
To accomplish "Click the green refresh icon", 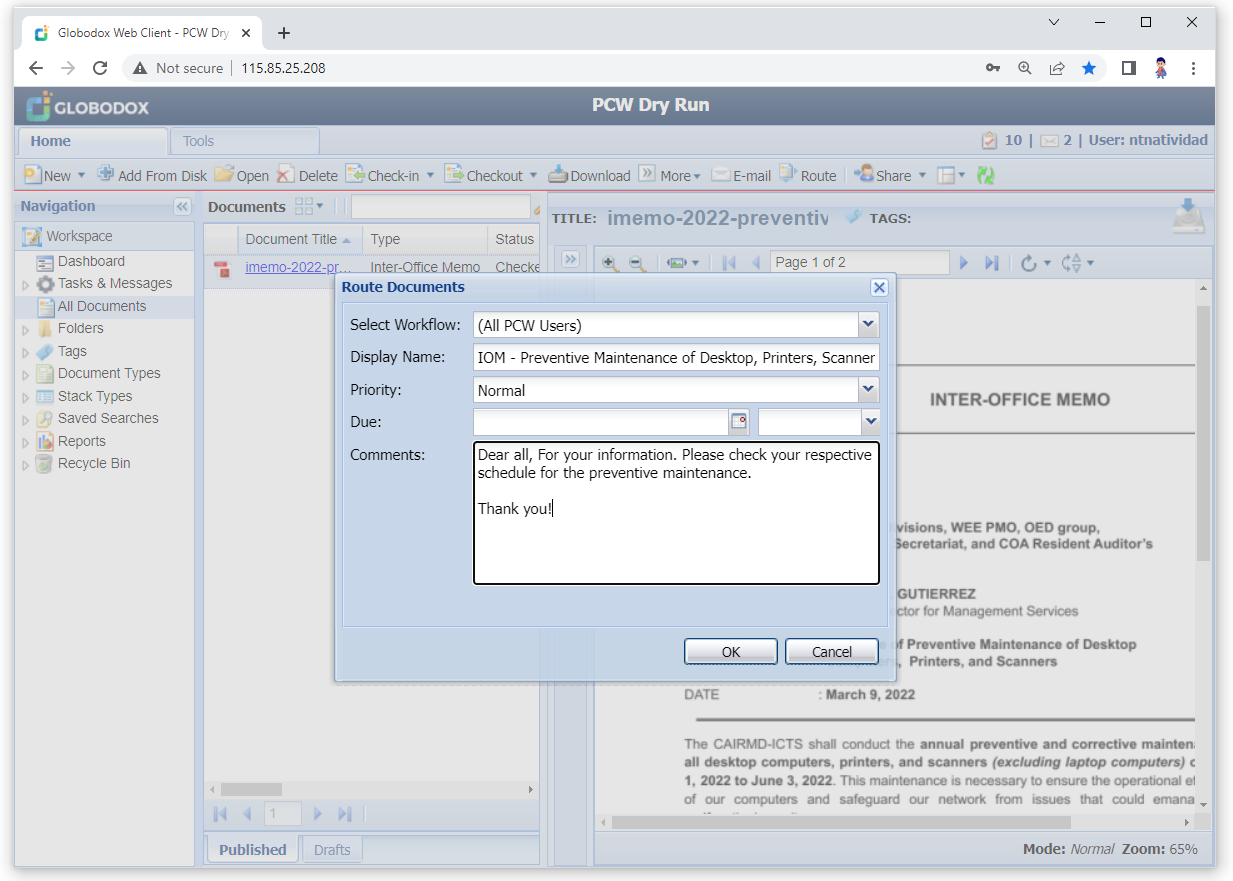I will pos(986,175).
